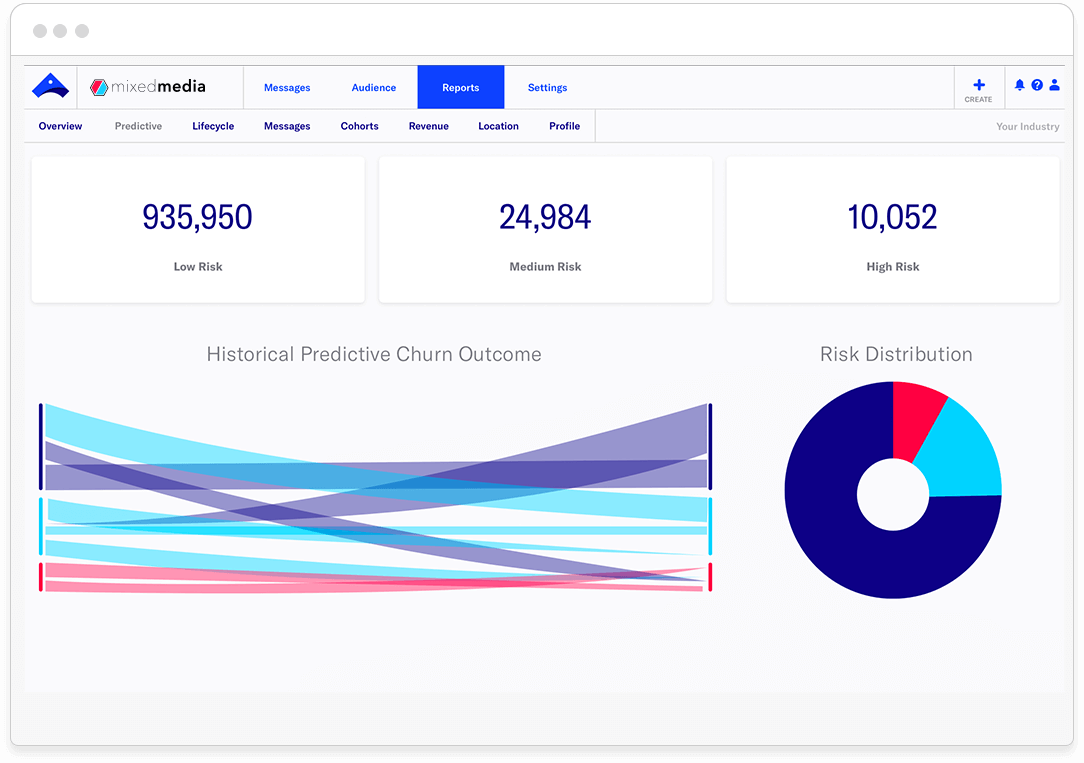Click the mixedmedia brand logo
The height and width of the screenshot is (763, 1084).
tap(148, 87)
